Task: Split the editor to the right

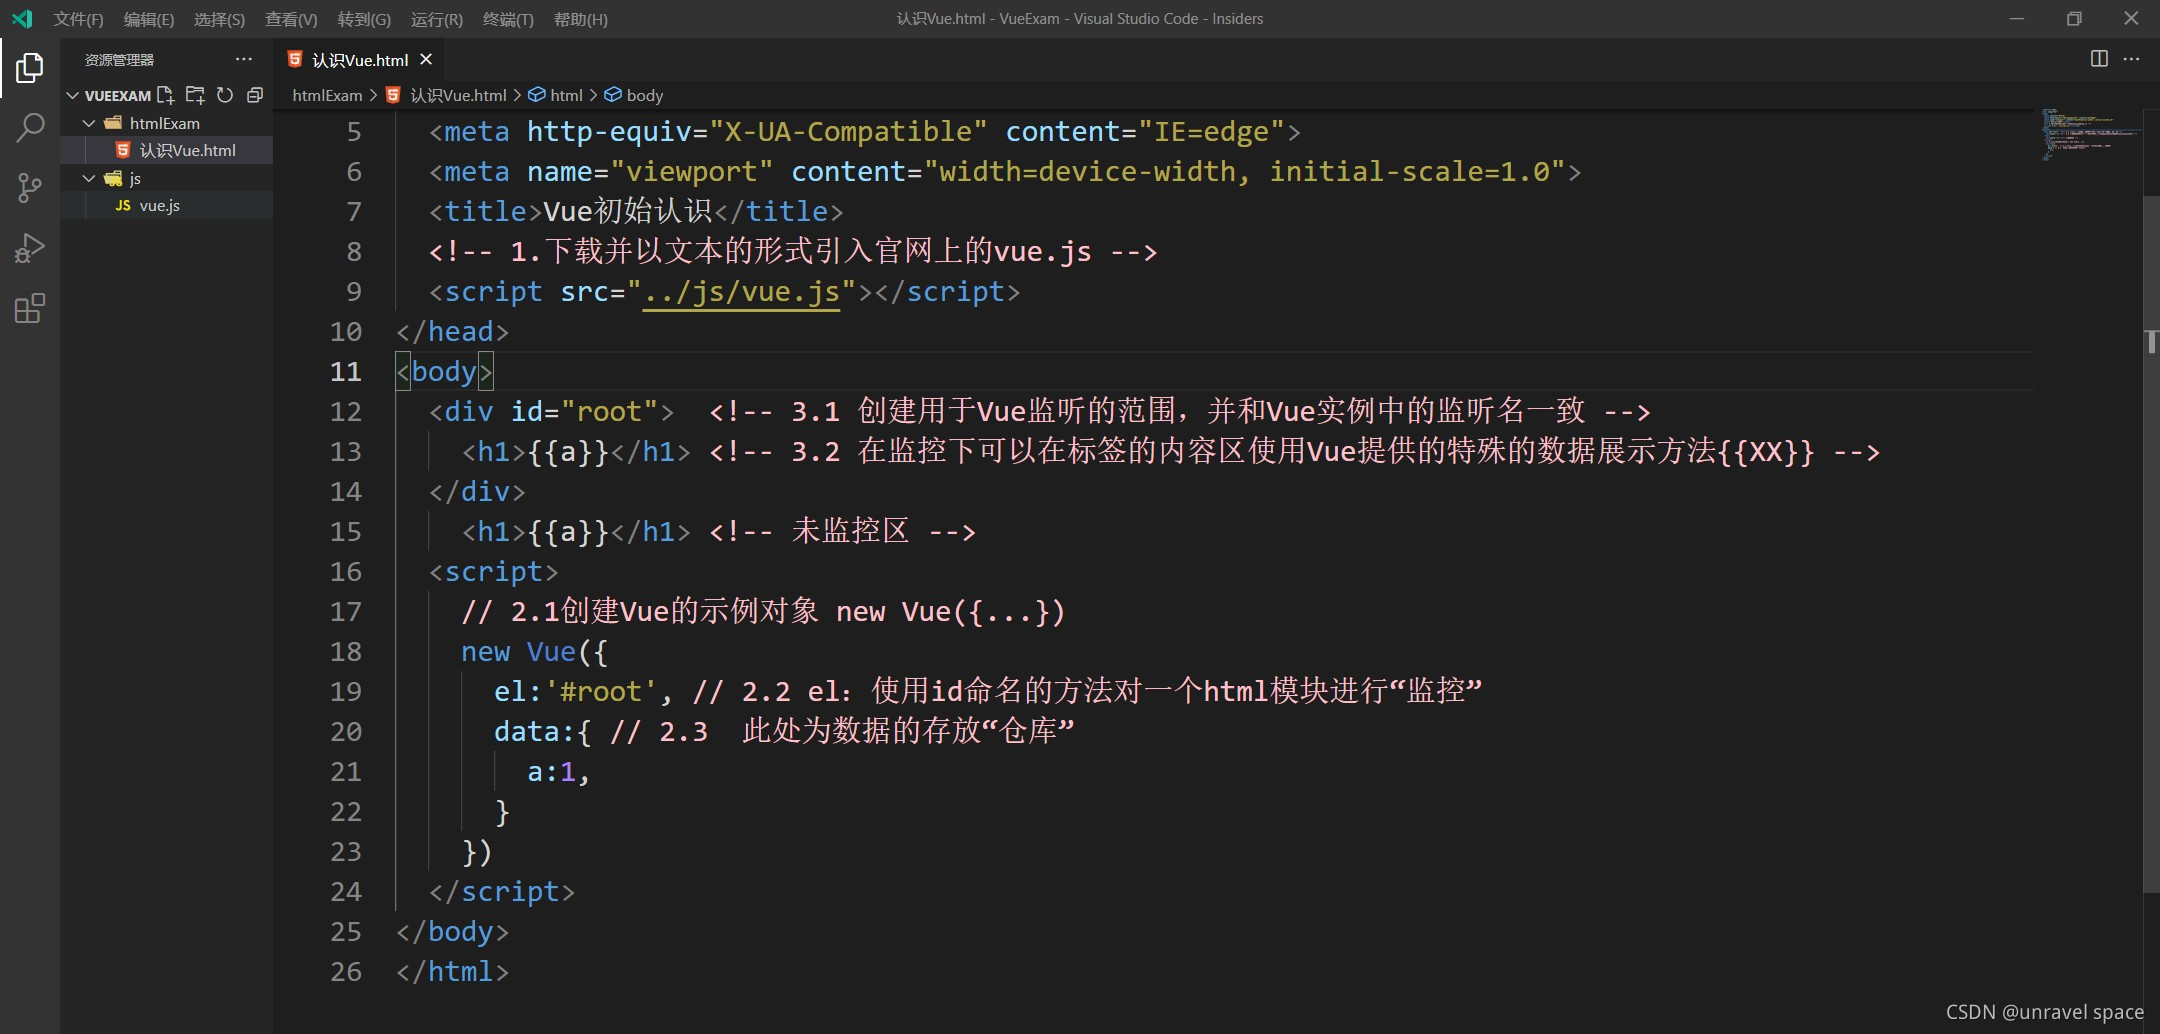Action: (x=2099, y=59)
